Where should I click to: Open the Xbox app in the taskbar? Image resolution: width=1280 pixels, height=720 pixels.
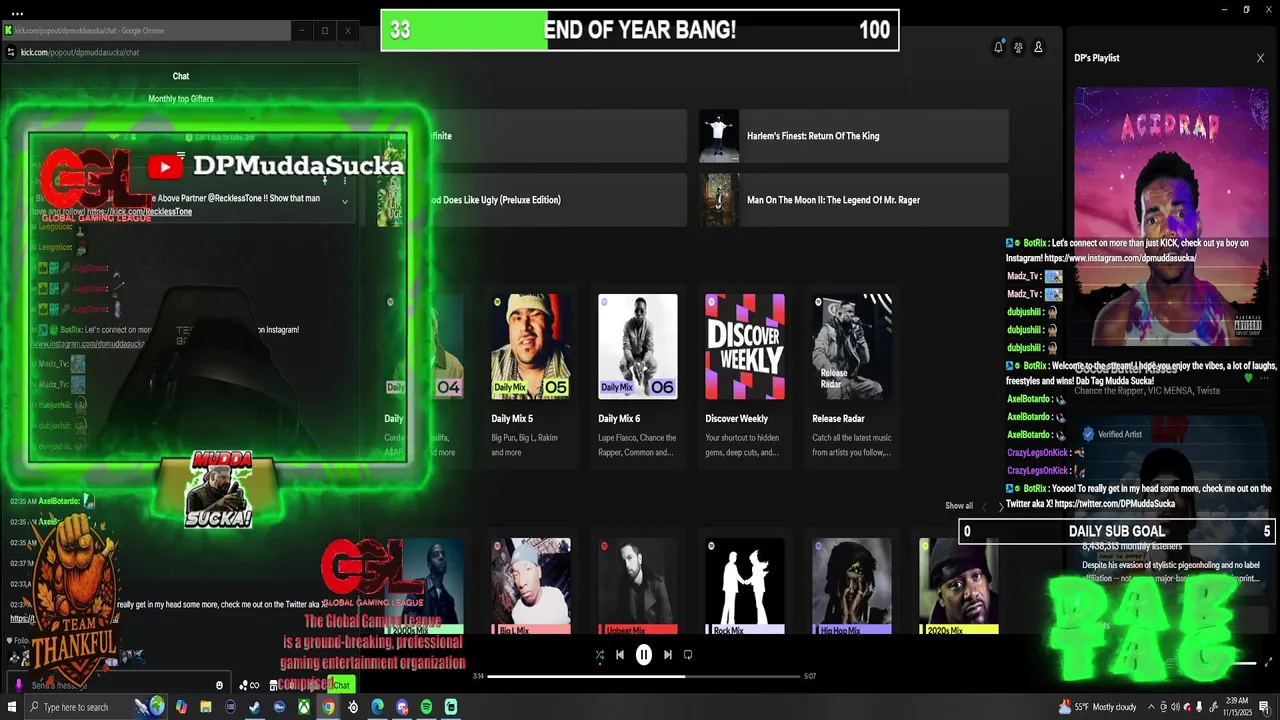304,707
